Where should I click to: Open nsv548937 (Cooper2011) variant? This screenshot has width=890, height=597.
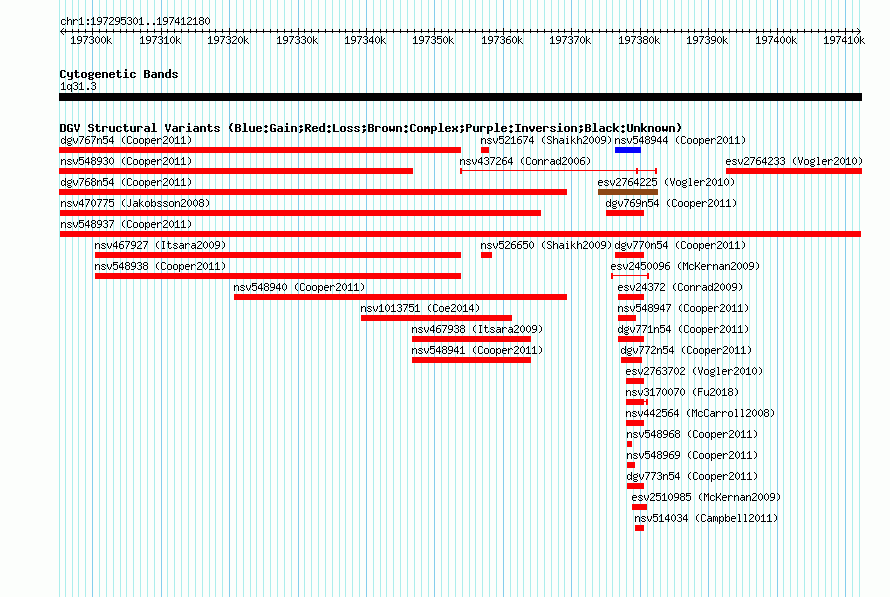[x=126, y=224]
